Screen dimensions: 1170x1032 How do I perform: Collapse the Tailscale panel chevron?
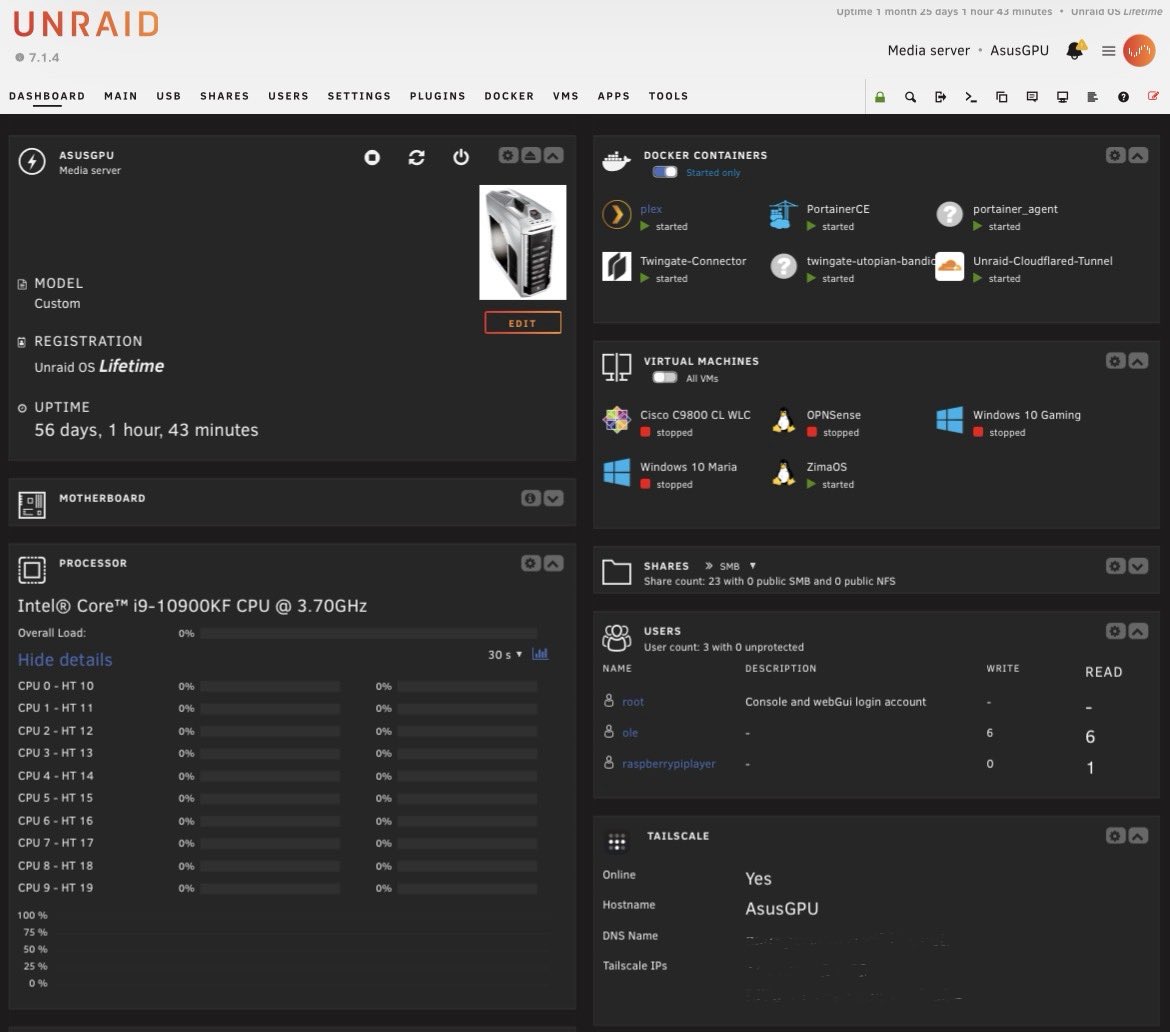click(x=1138, y=836)
